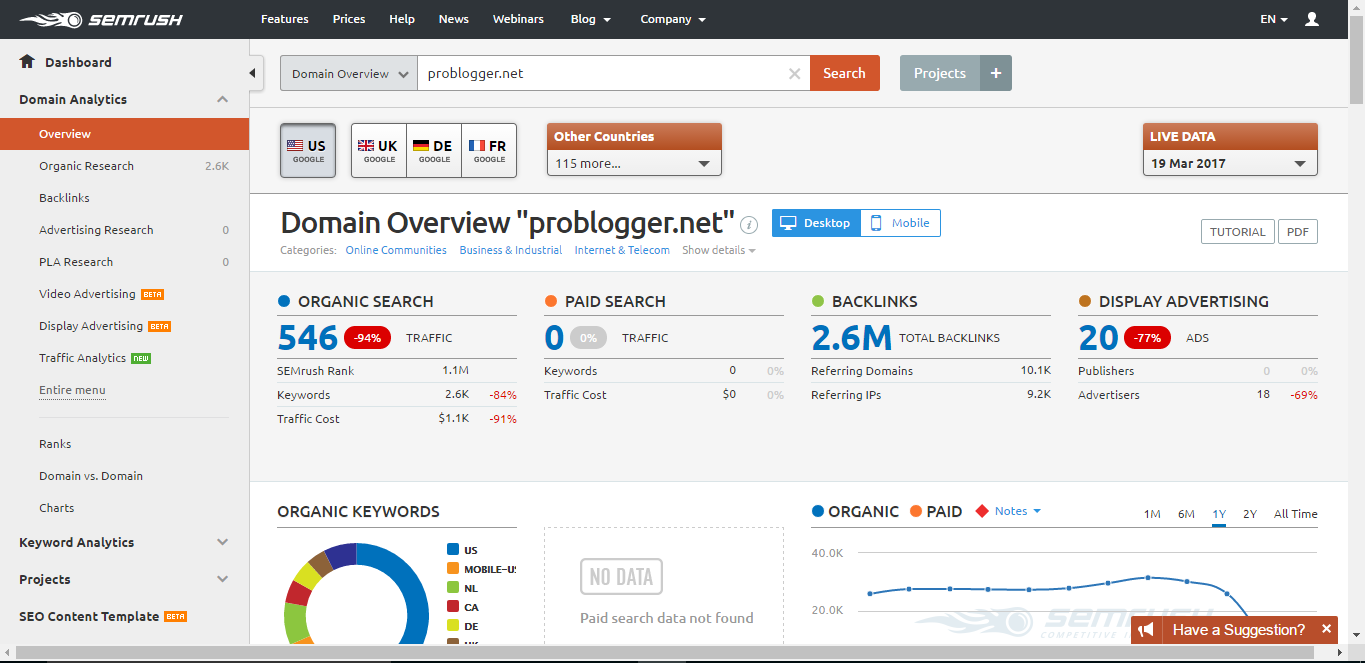The image size is (1365, 663).
Task: Open the Tutorial button
Action: point(1237,232)
